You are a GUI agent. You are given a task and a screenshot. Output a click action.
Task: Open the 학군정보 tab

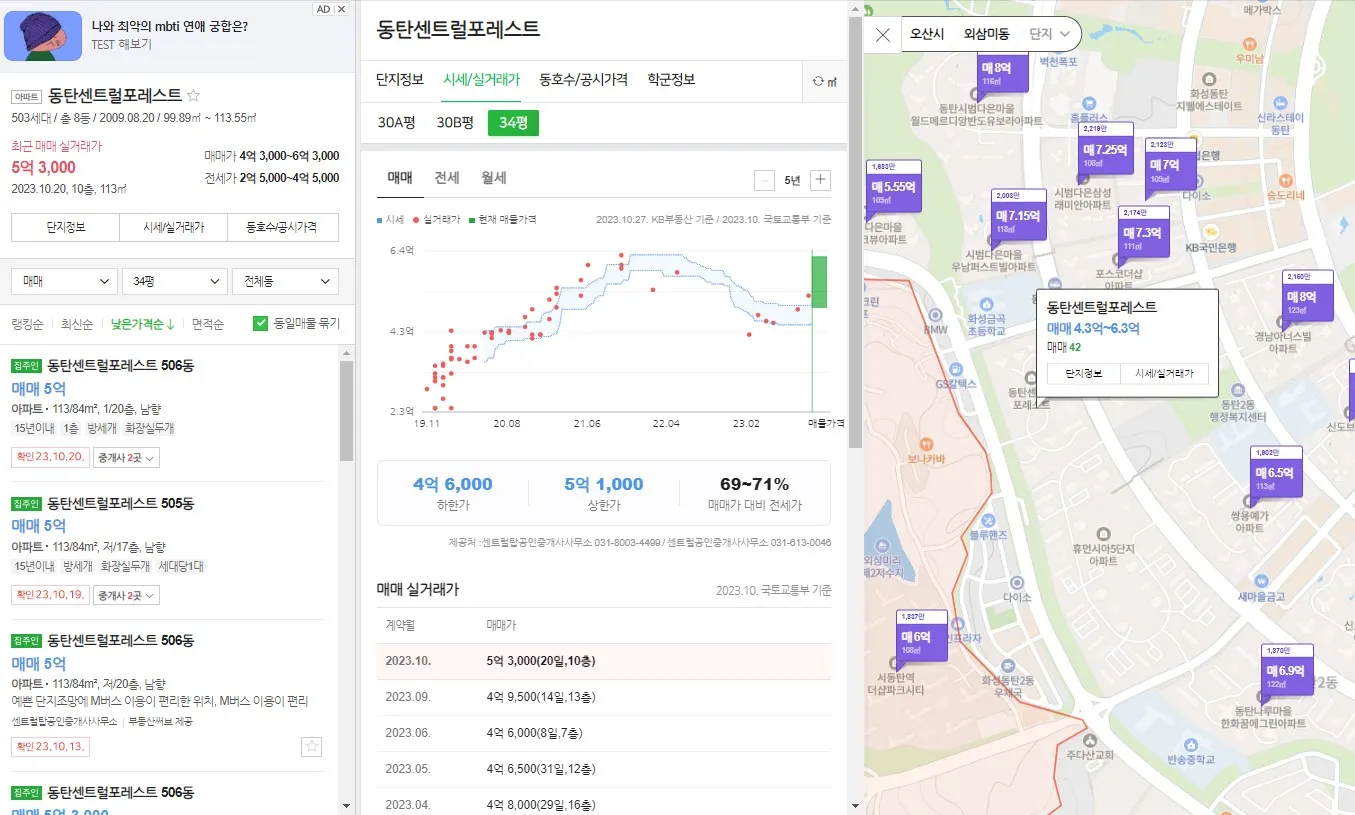point(671,80)
